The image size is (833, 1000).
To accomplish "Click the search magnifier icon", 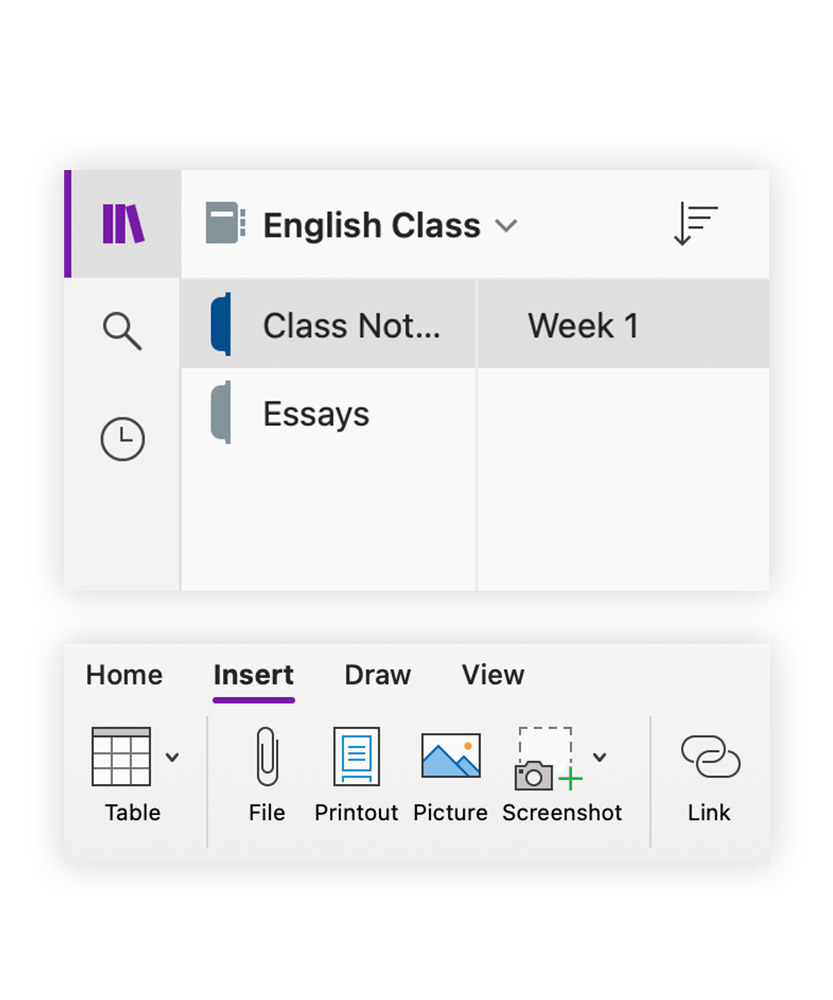I will tap(123, 330).
